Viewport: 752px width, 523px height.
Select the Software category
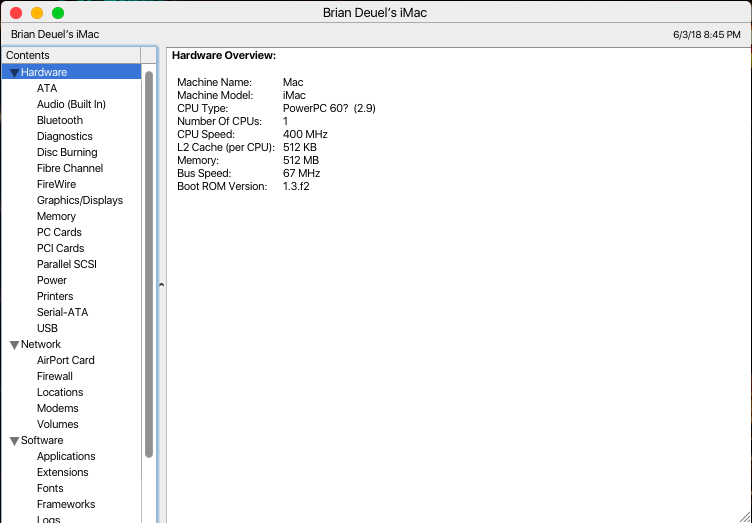(42, 440)
